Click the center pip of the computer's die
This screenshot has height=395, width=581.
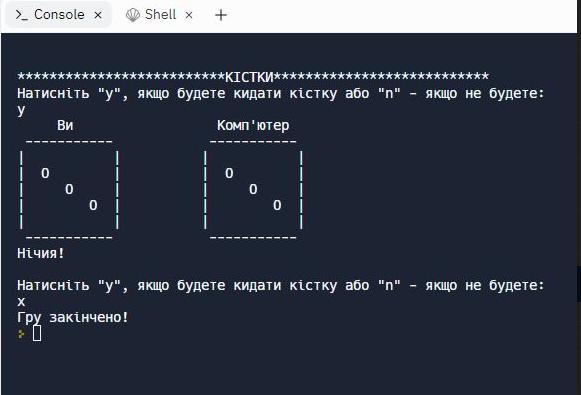click(x=253, y=189)
